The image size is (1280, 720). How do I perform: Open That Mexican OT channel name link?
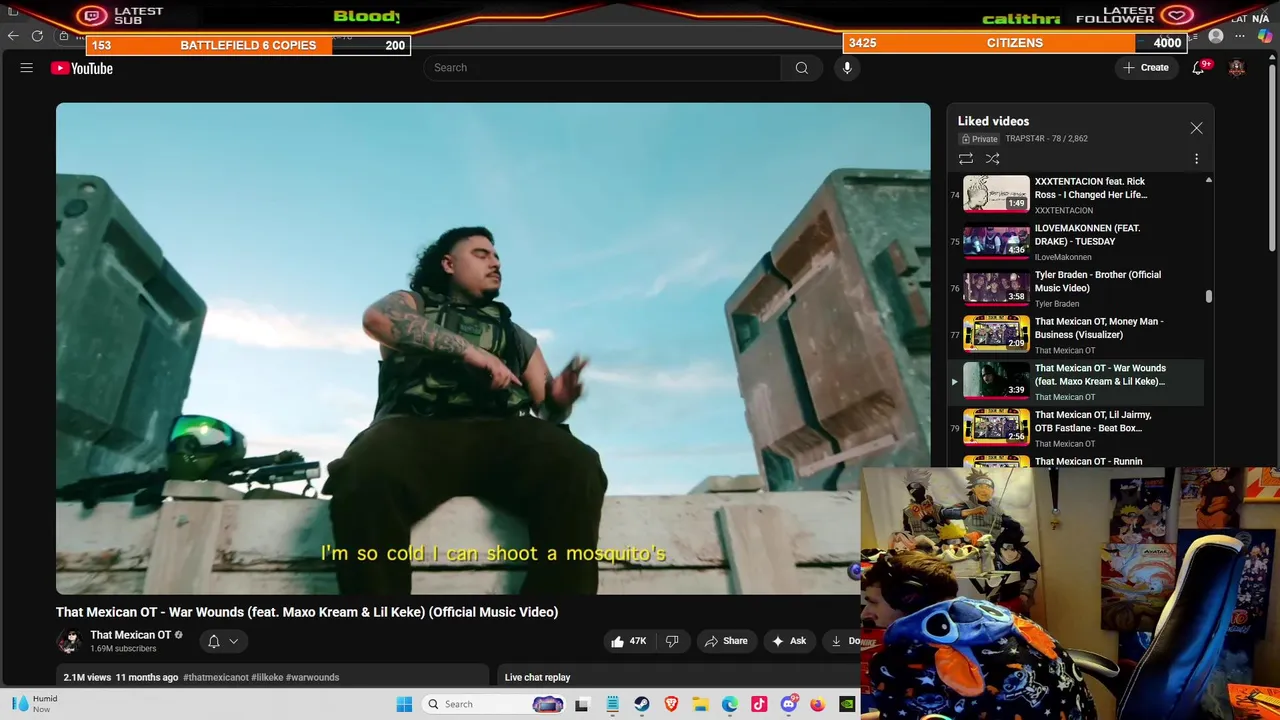pyautogui.click(x=131, y=635)
